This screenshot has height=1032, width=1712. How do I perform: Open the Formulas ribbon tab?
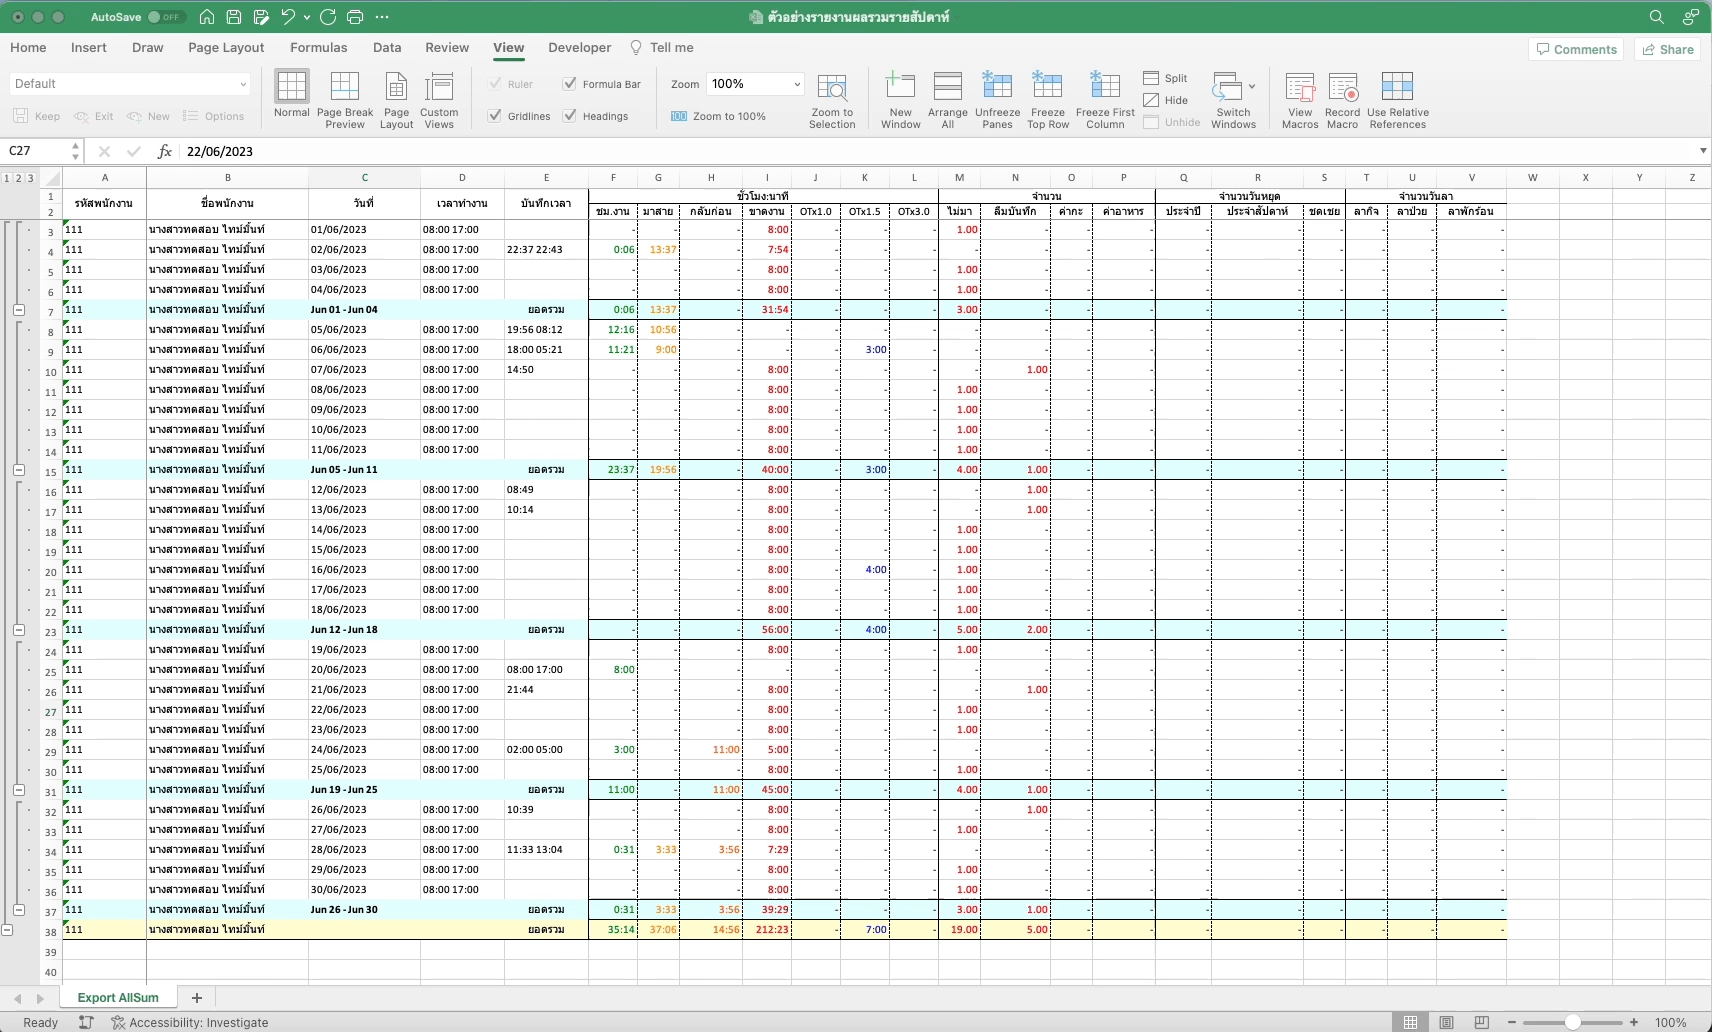pyautogui.click(x=318, y=47)
